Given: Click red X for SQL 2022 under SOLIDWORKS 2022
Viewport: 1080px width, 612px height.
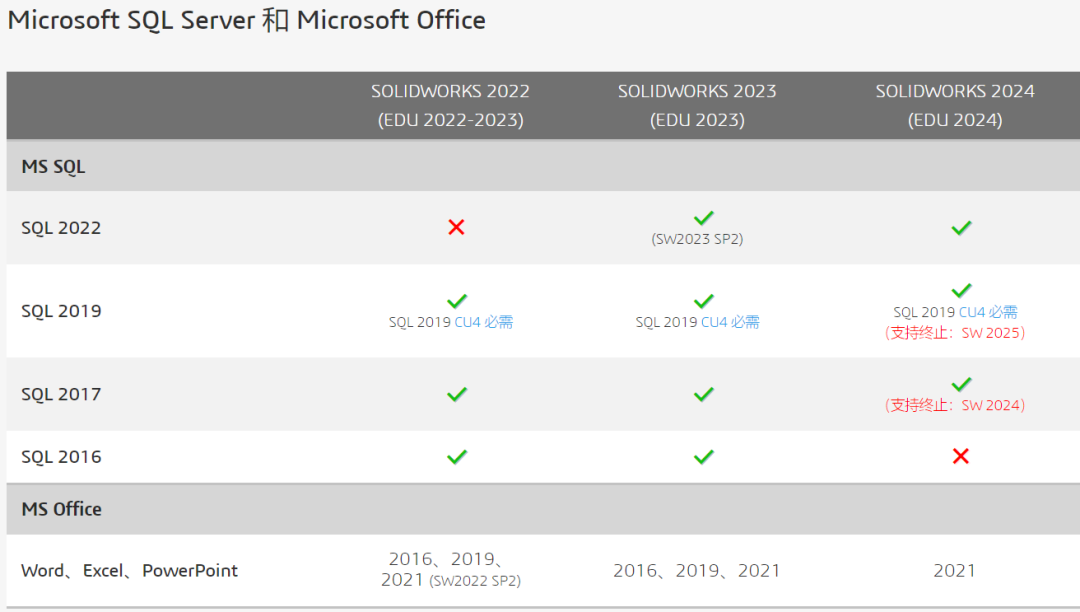Looking at the screenshot, I should pos(456,227).
